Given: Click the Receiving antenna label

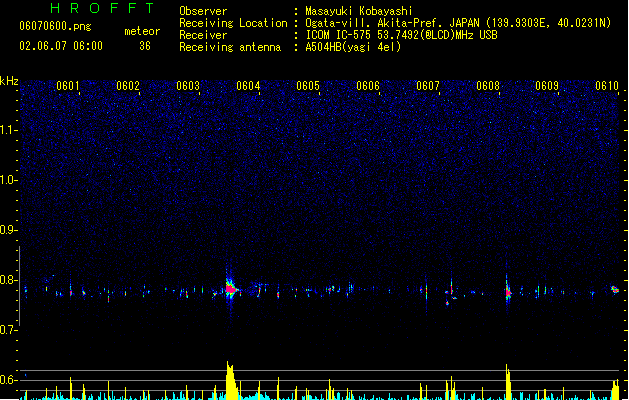Looking at the screenshot, I should click(230, 47).
